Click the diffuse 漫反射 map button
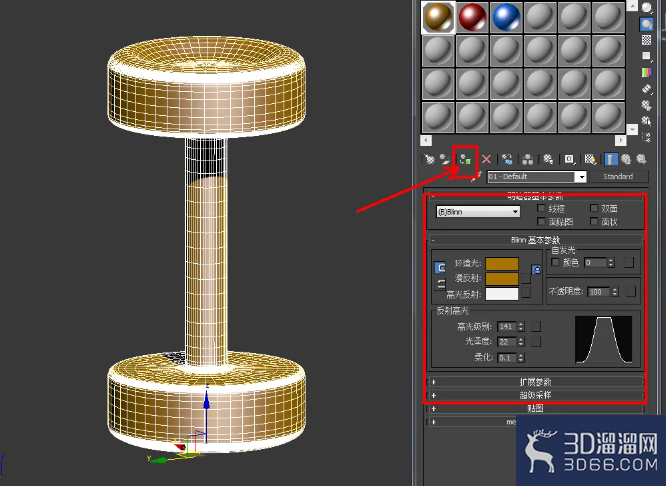 pyautogui.click(x=526, y=278)
